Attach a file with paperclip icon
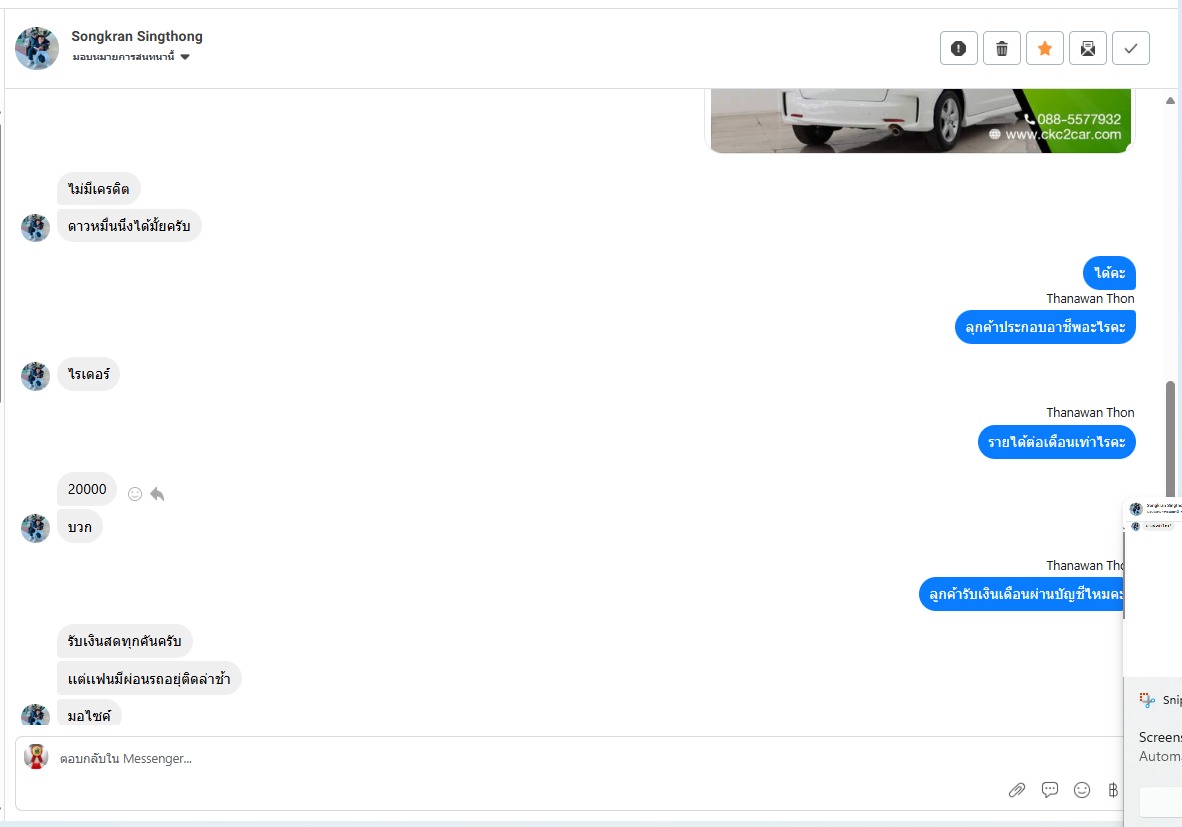1182x827 pixels. point(1017,789)
